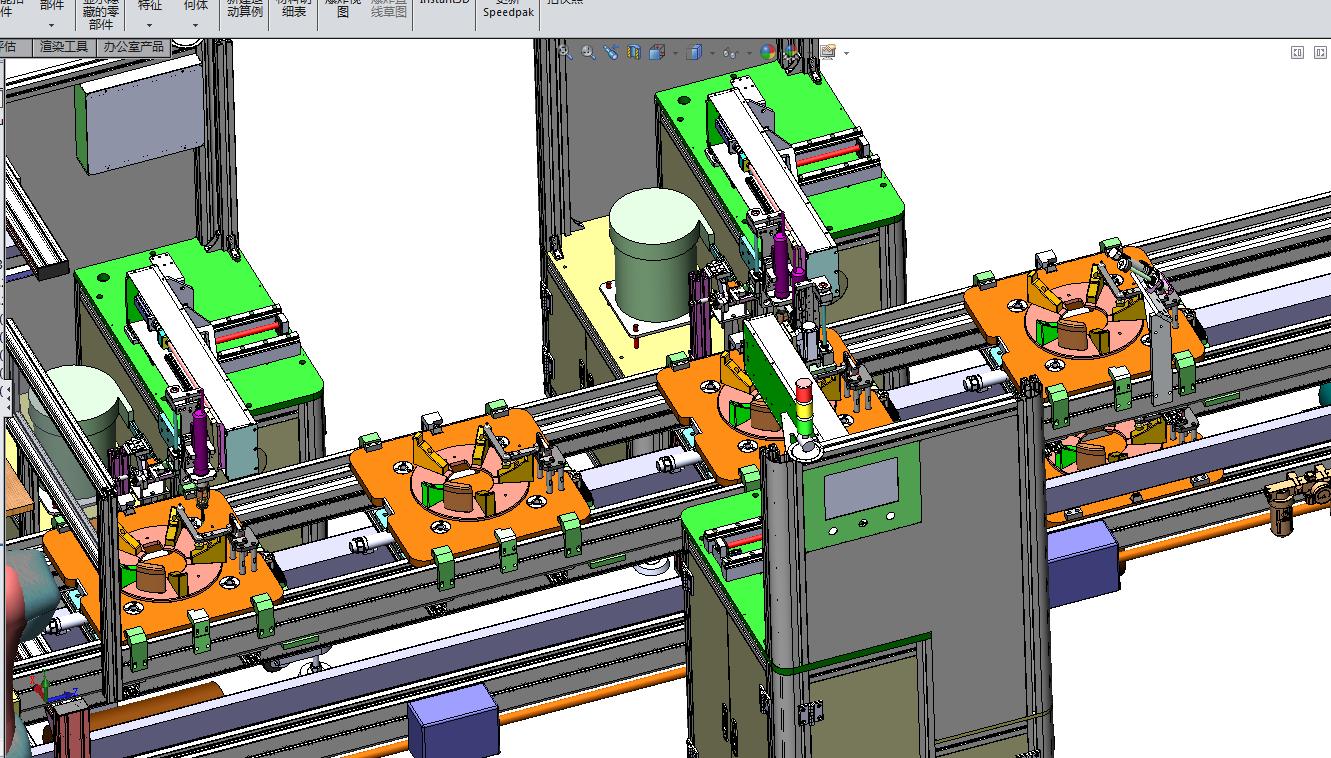Expand the View Settings dropdown arrow
This screenshot has height=758, width=1331.
click(847, 53)
